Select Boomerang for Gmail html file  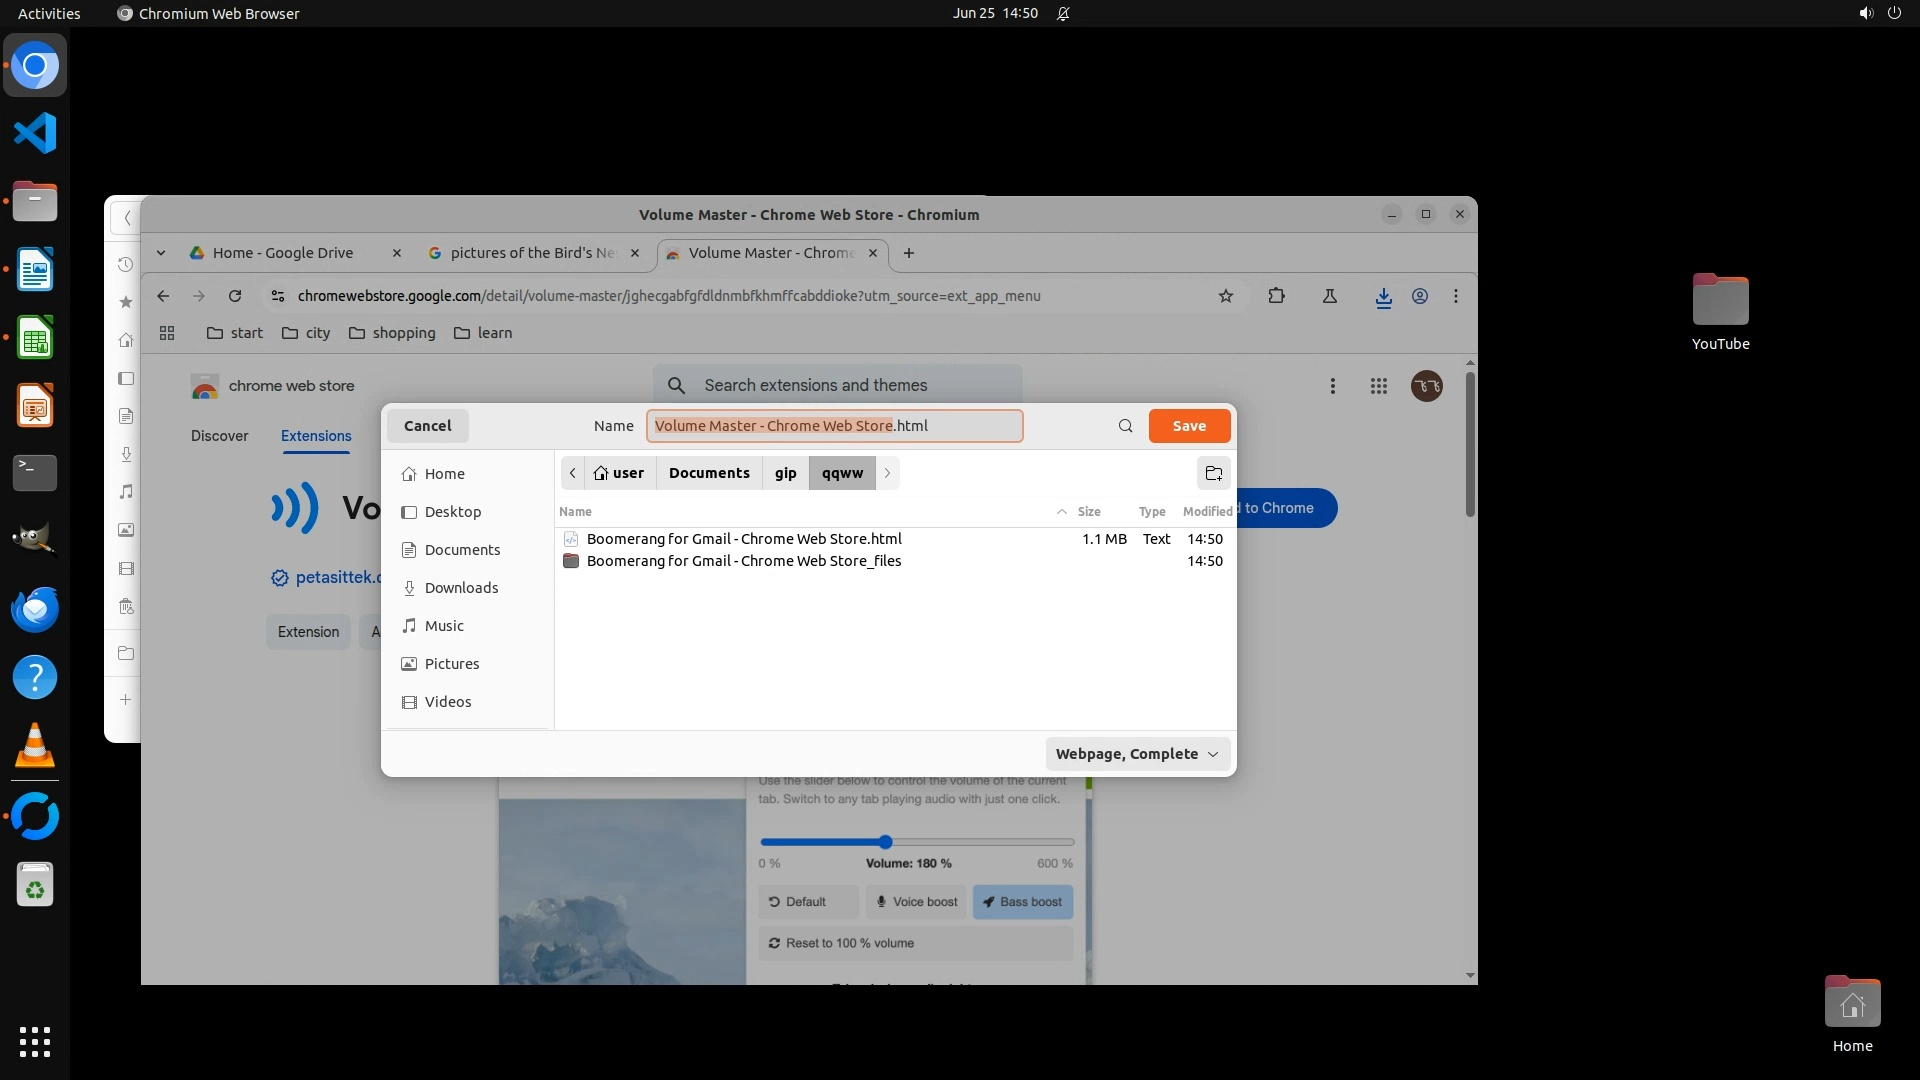pyautogui.click(x=744, y=539)
